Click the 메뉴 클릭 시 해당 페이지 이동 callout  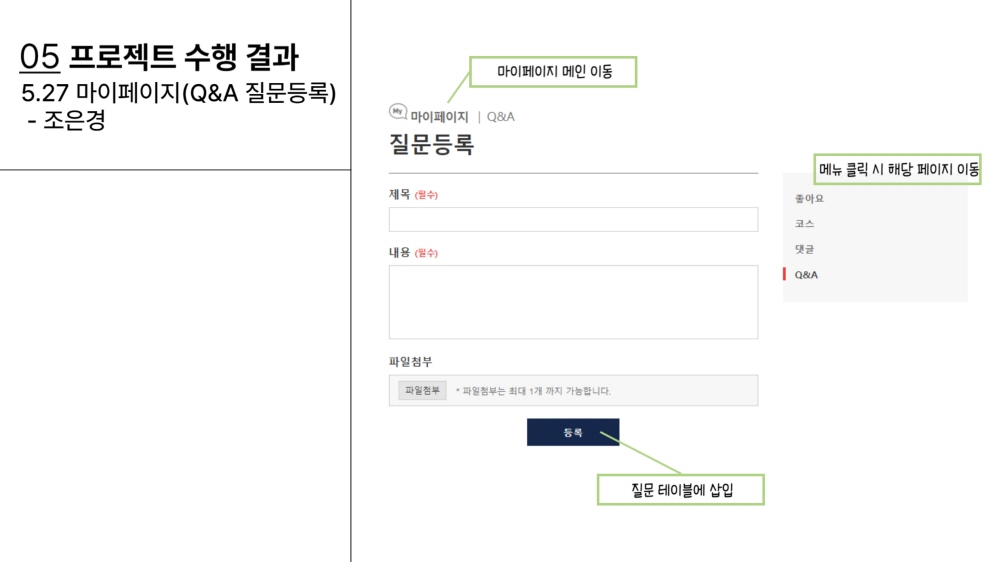point(897,169)
